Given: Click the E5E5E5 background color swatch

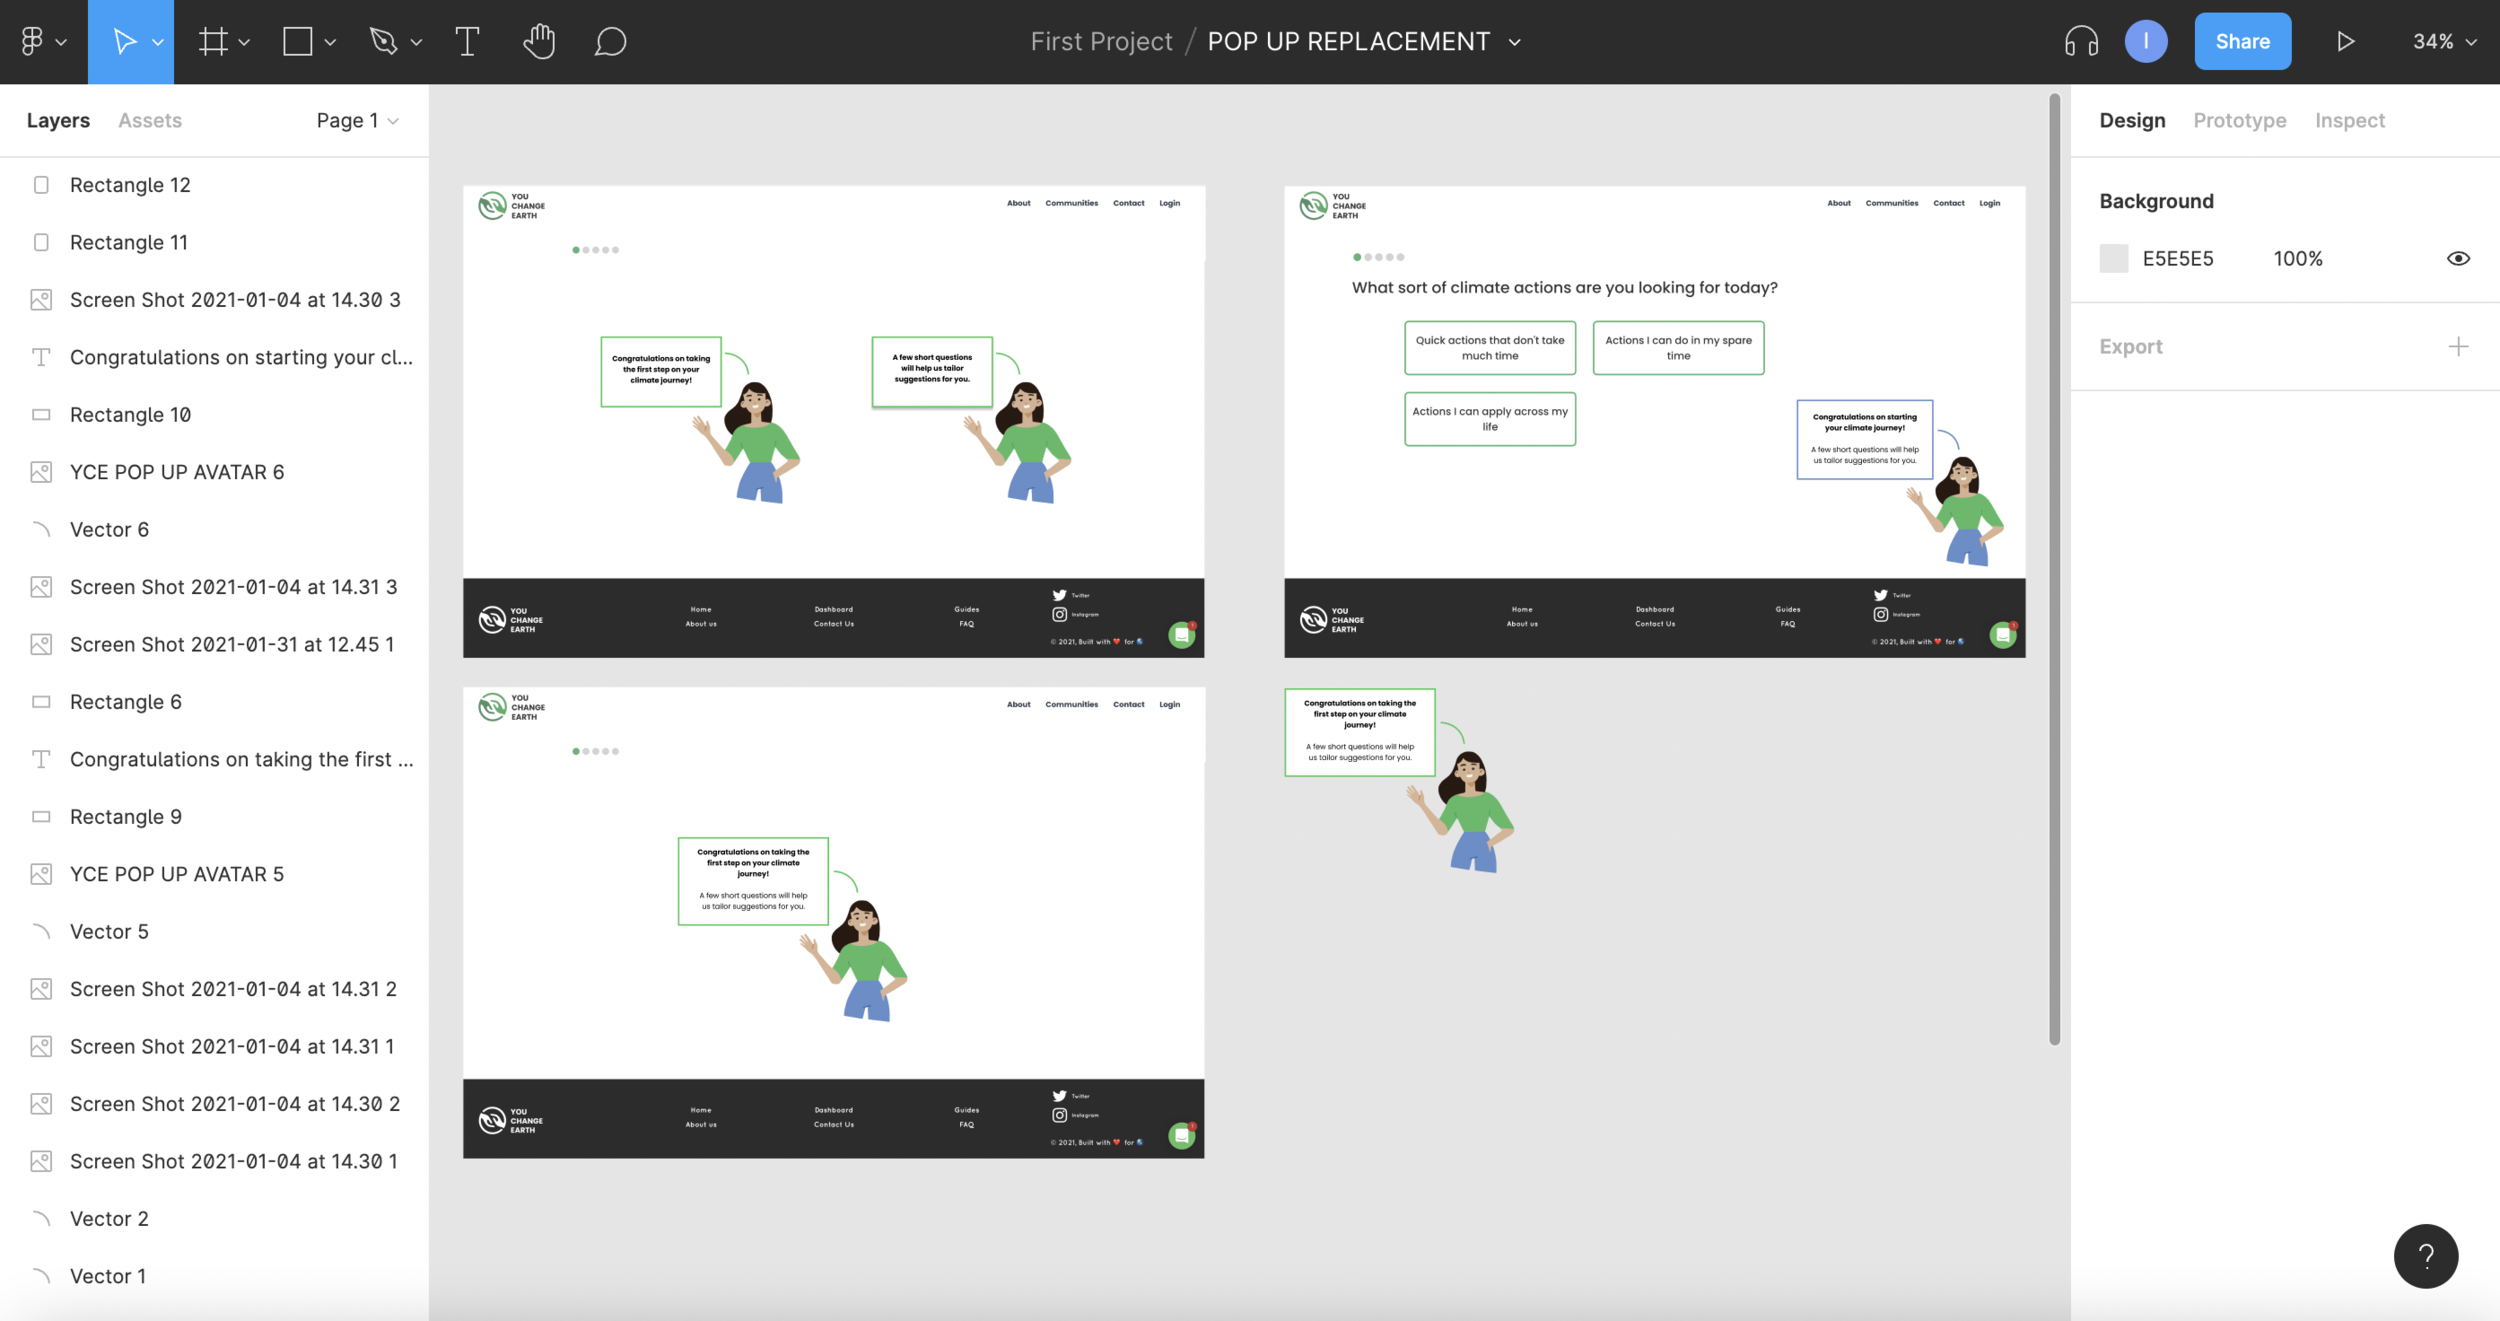Looking at the screenshot, I should coord(2114,258).
